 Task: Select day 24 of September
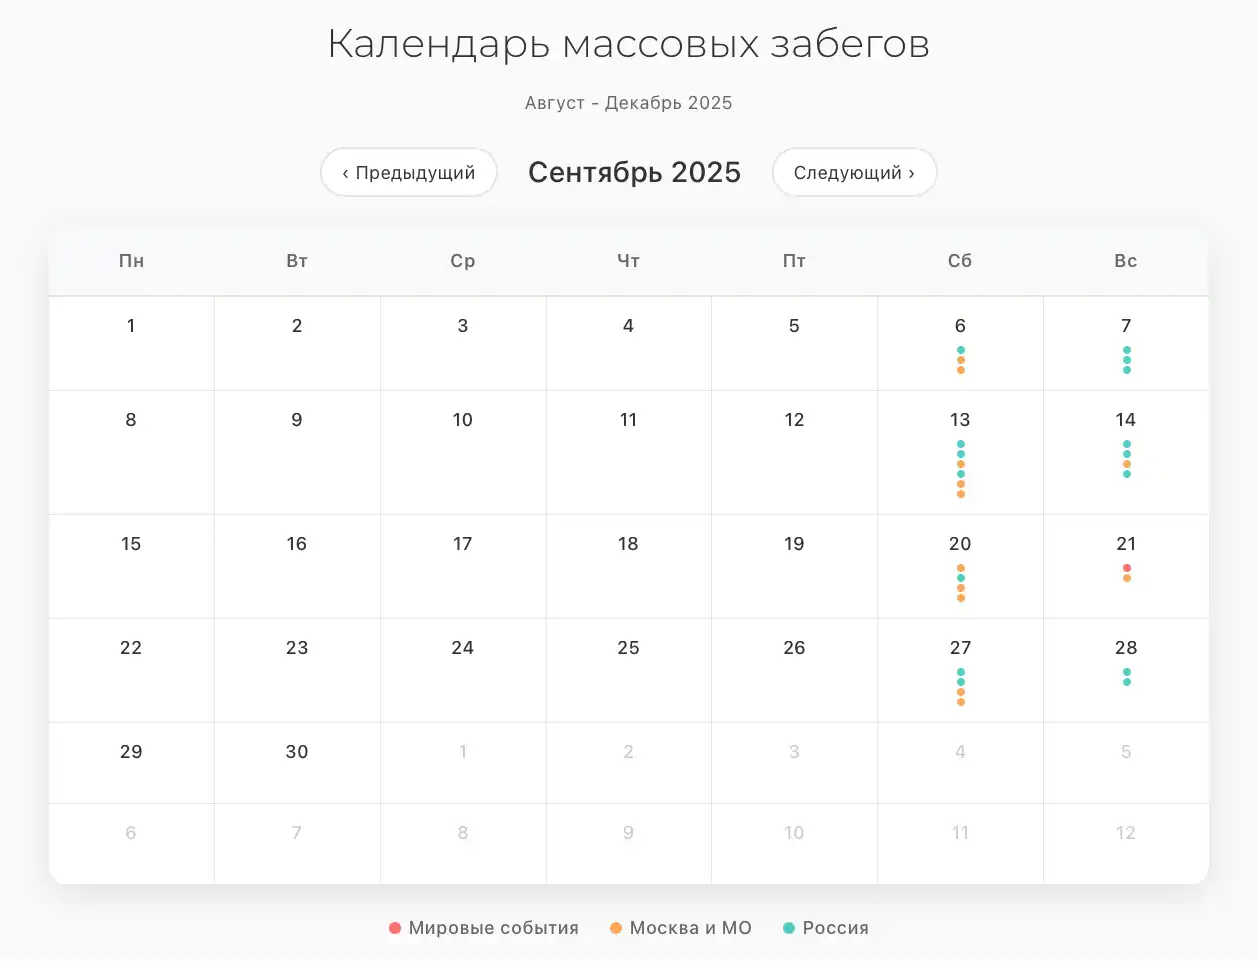click(463, 671)
